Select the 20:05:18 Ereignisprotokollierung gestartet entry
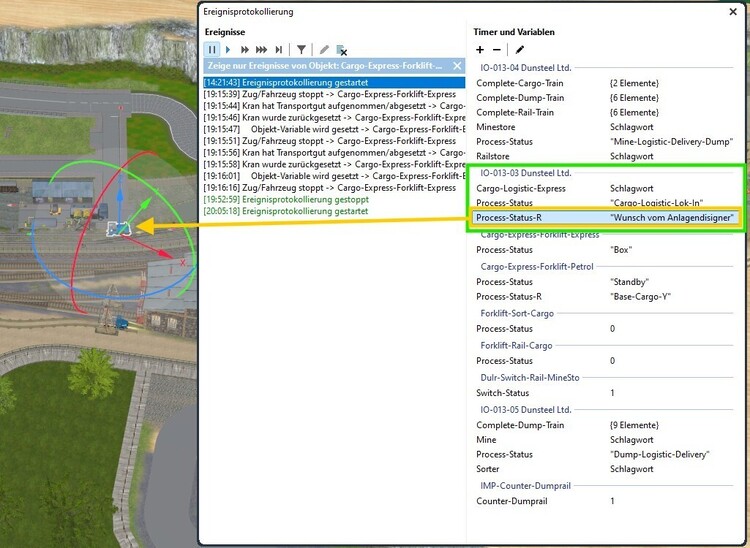Viewport: 750px width, 548px height. click(x=334, y=211)
